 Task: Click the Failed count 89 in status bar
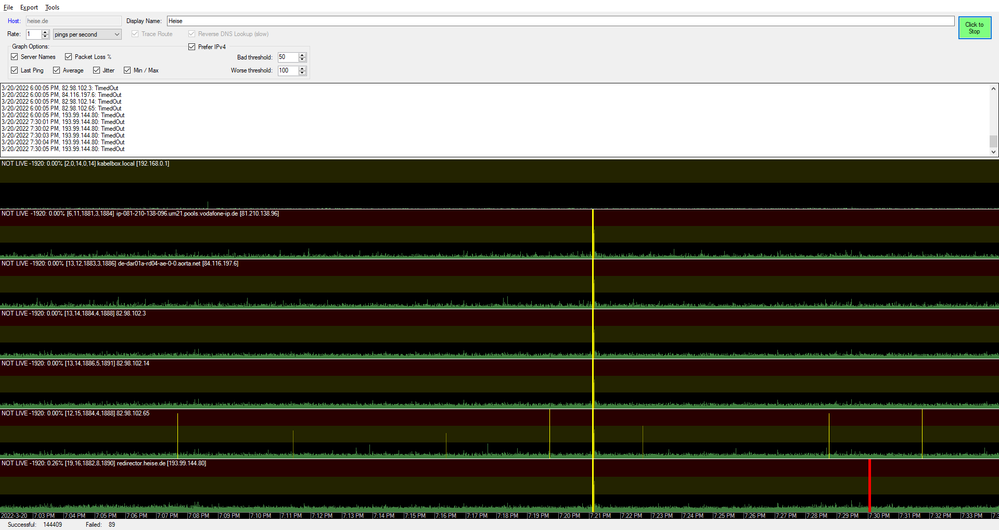point(111,525)
